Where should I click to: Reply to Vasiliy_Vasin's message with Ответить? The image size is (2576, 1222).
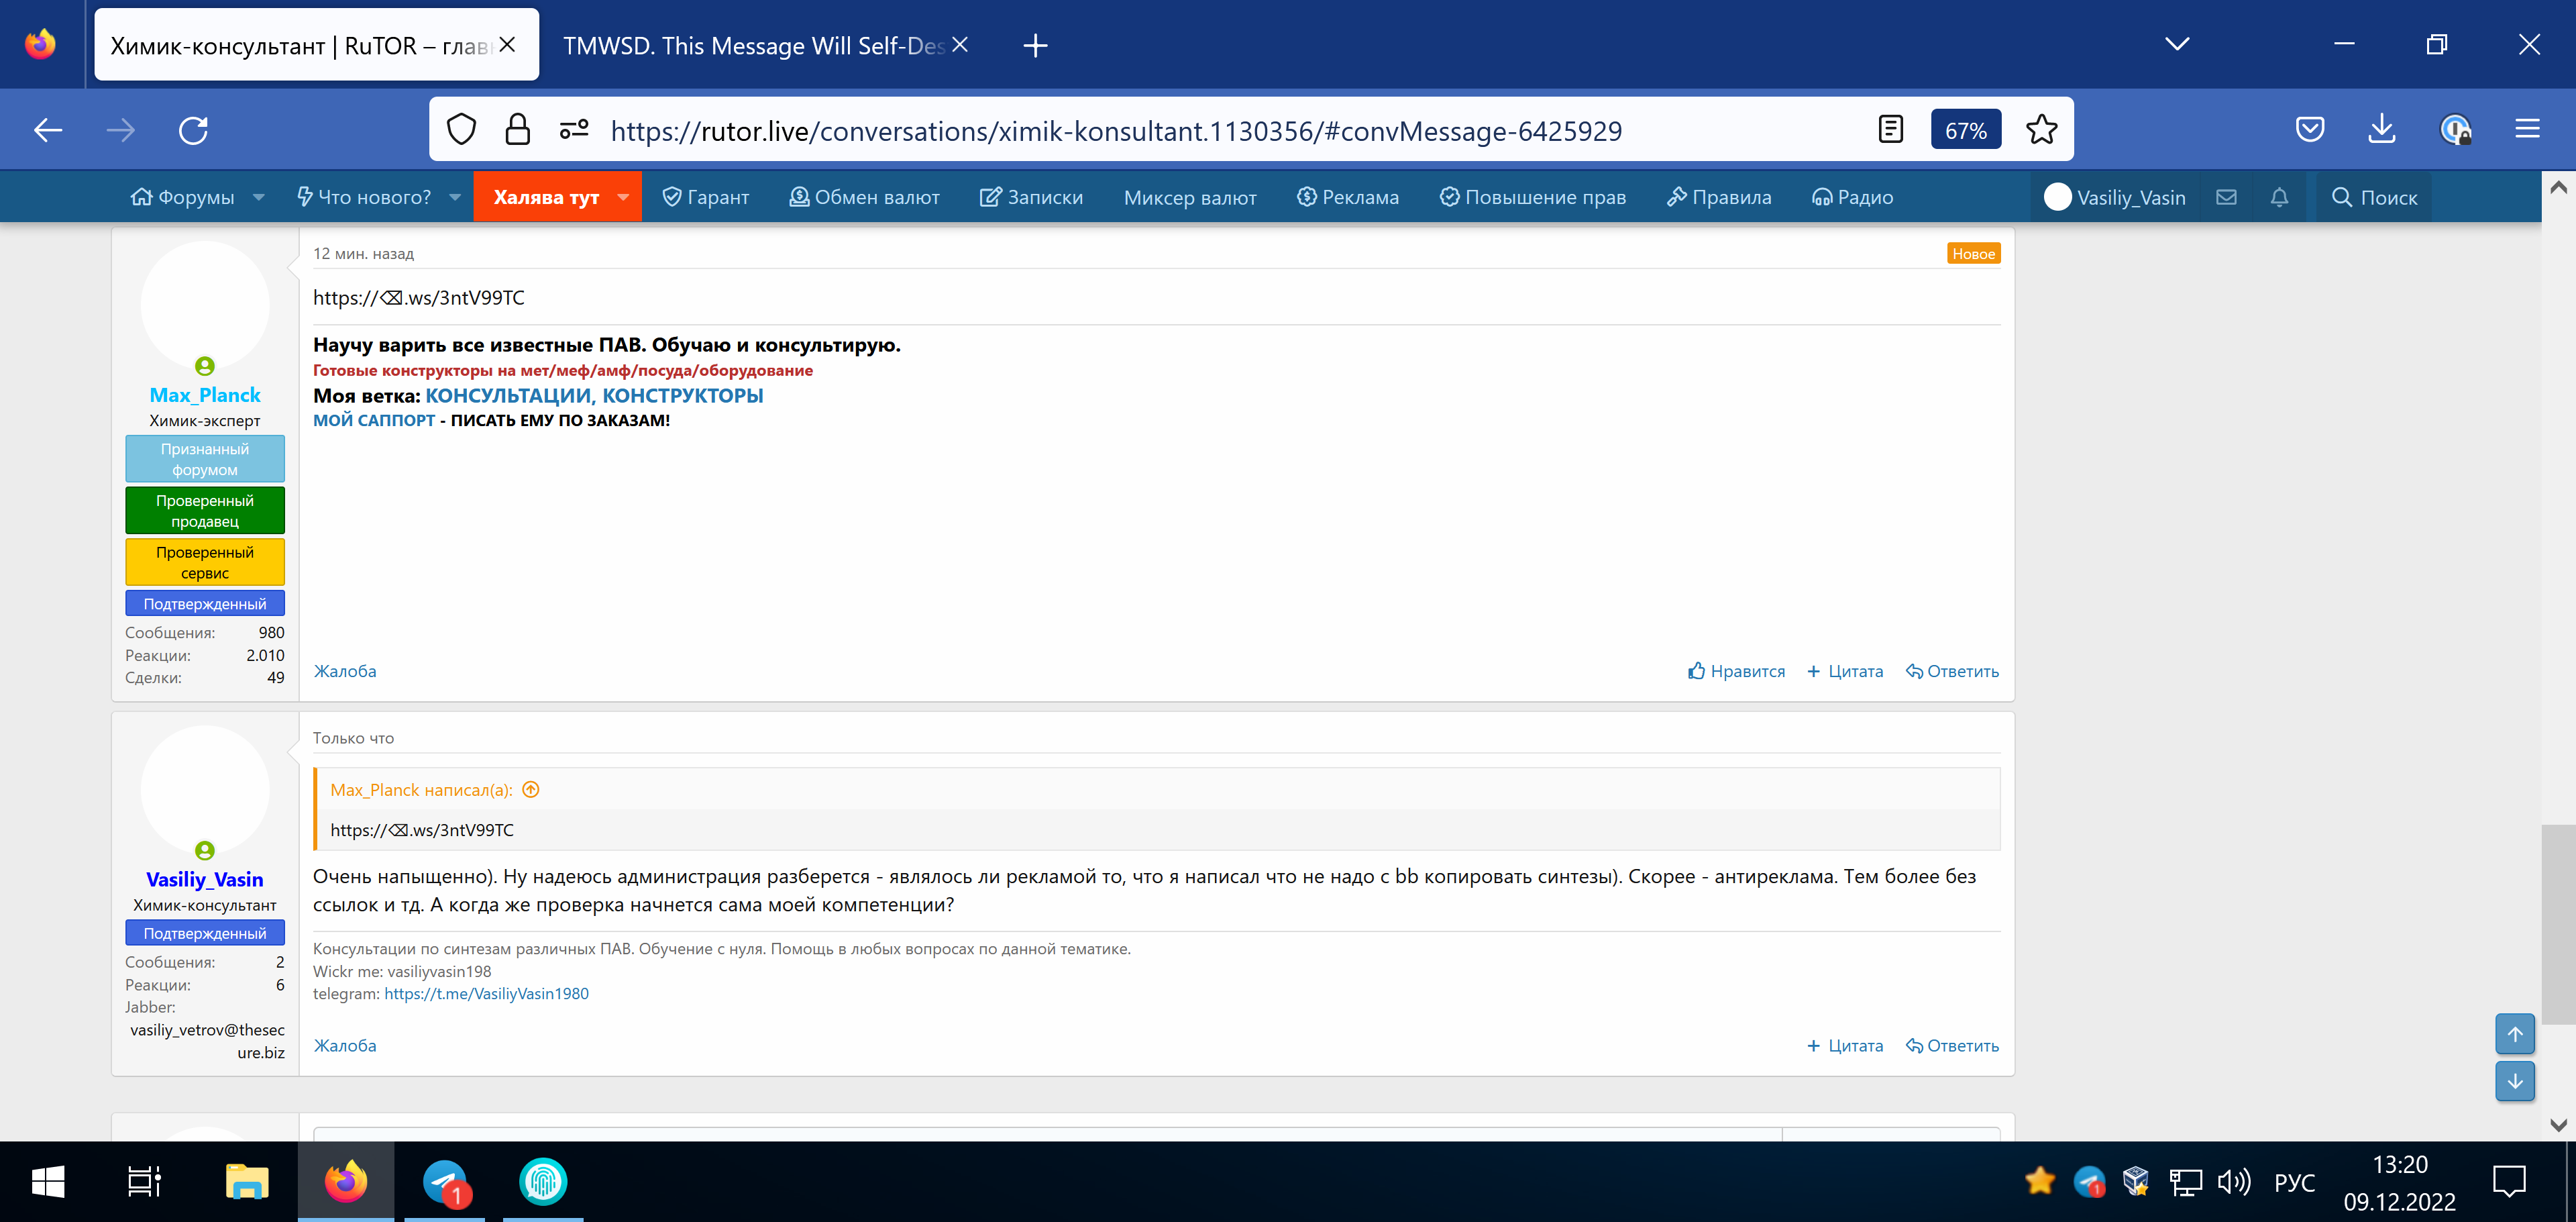click(x=1952, y=1045)
